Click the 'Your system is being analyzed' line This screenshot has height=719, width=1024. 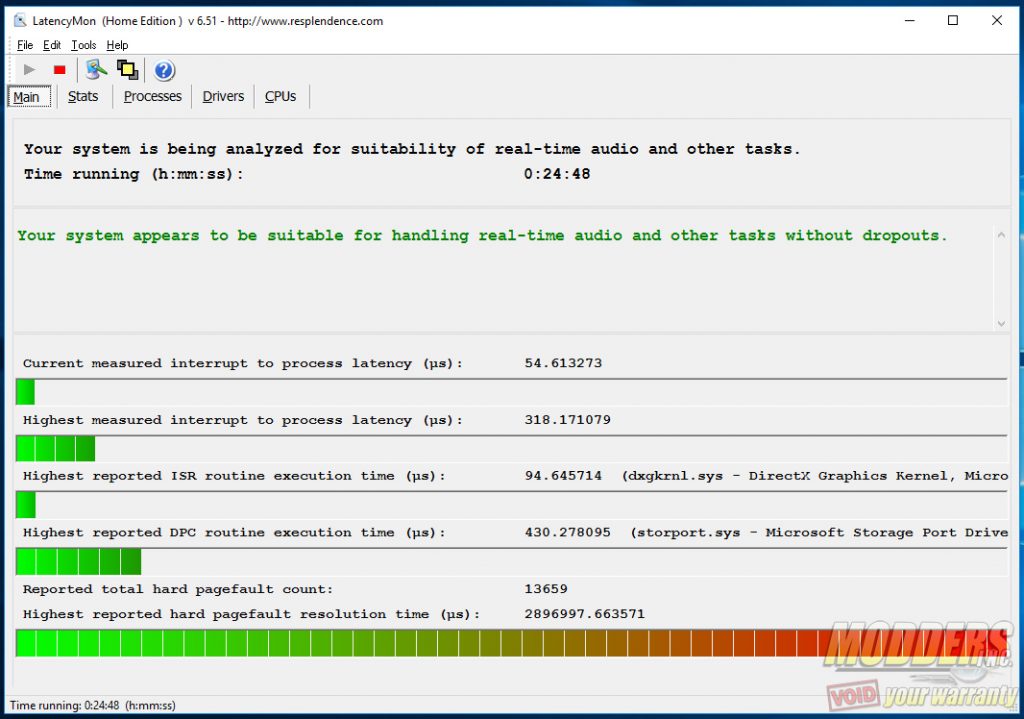click(412, 149)
